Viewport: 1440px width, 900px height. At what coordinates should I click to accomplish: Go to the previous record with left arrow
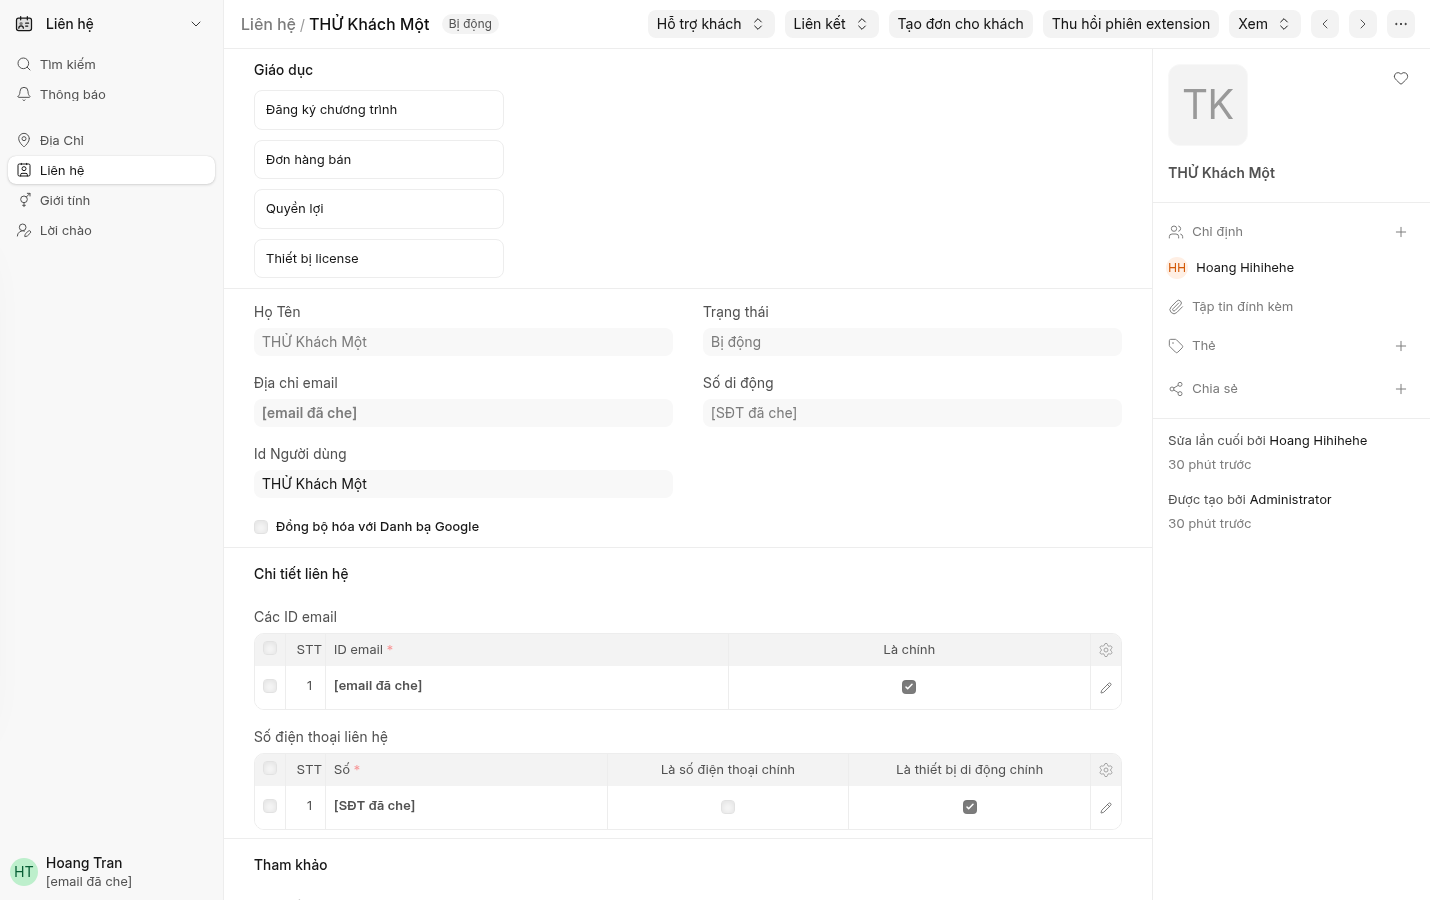1325,24
